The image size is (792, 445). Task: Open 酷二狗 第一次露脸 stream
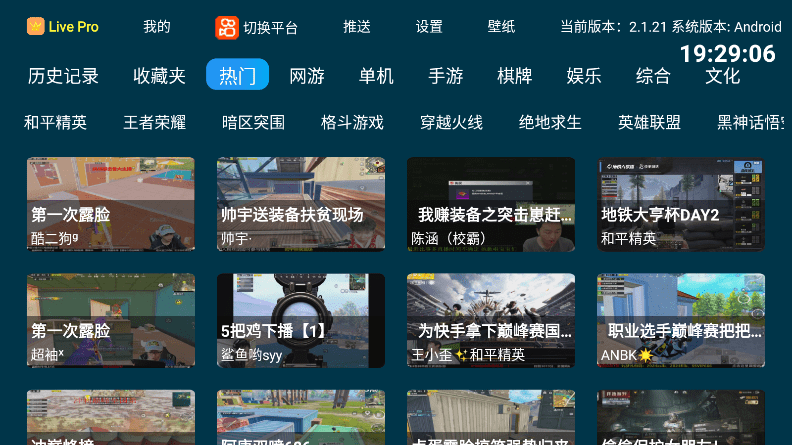[x=111, y=204]
